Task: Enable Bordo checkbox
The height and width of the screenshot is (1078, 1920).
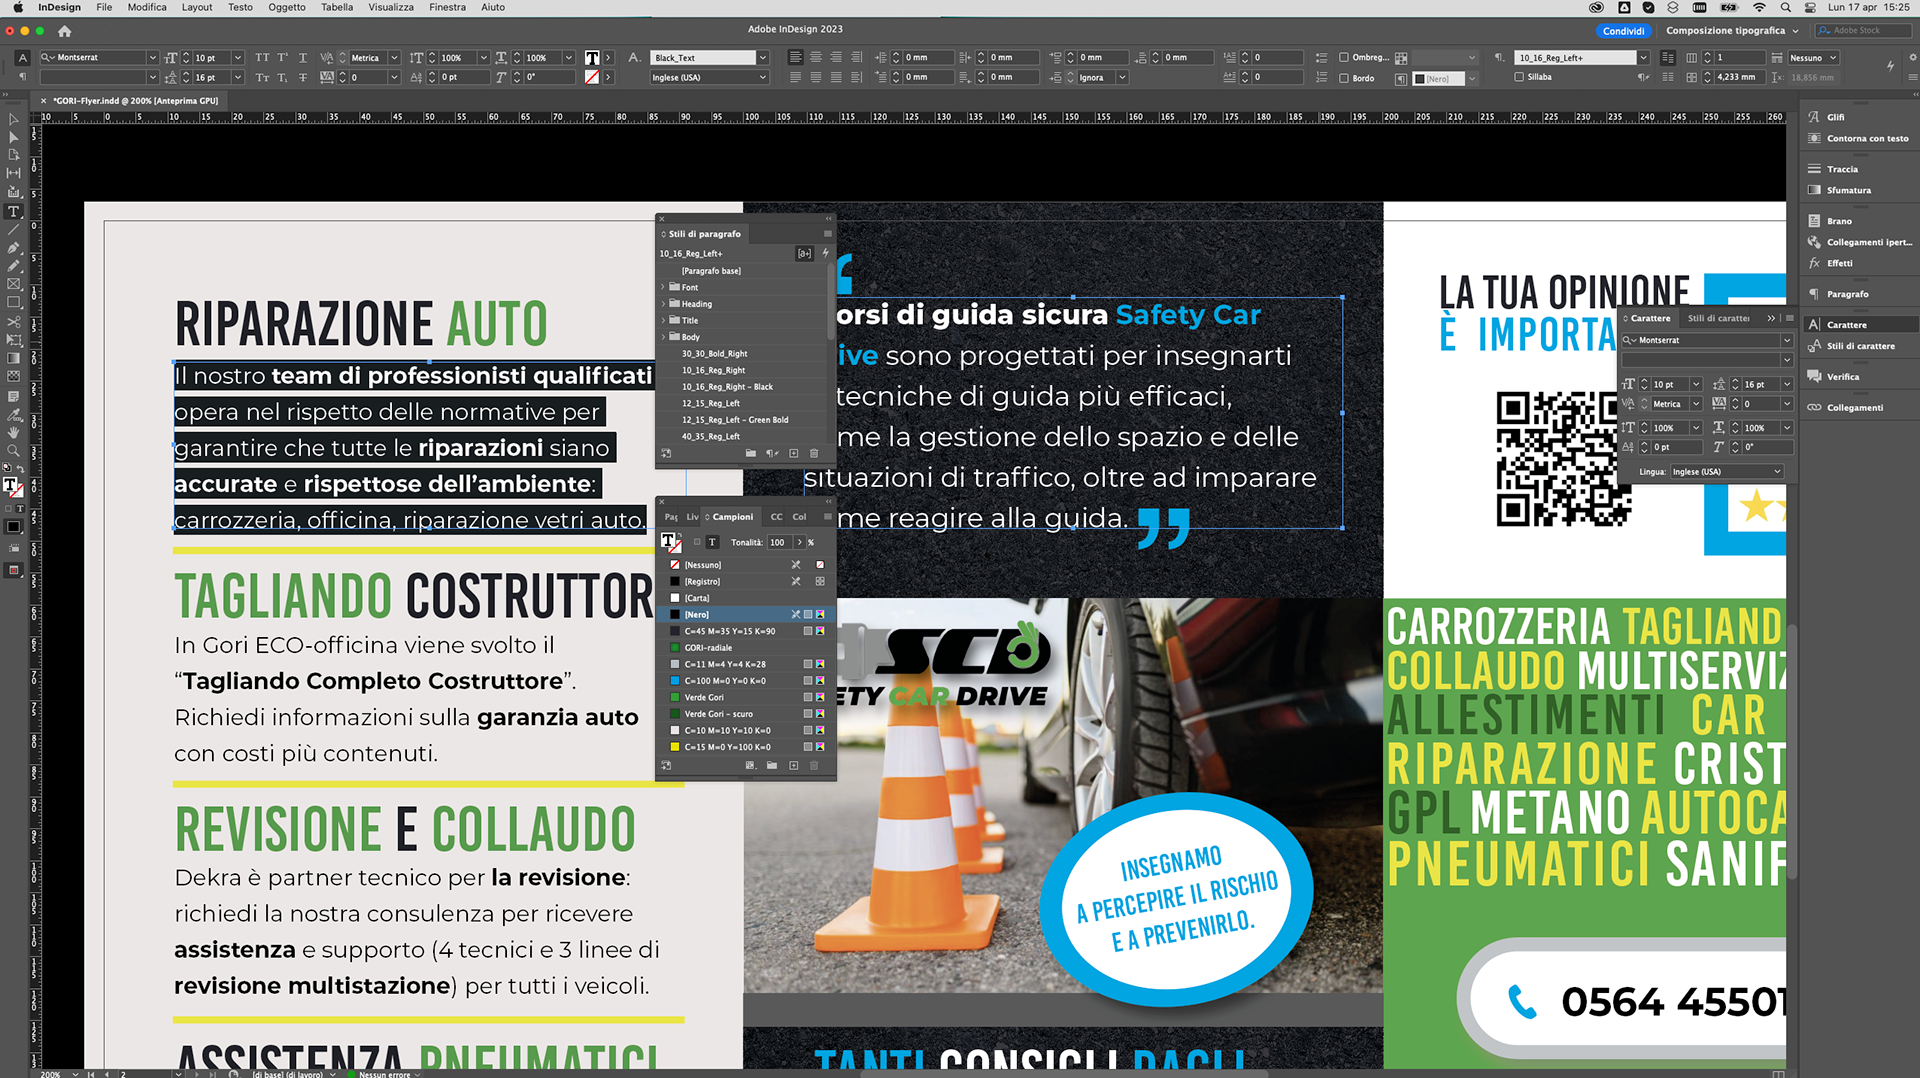Action: pos(1344,78)
